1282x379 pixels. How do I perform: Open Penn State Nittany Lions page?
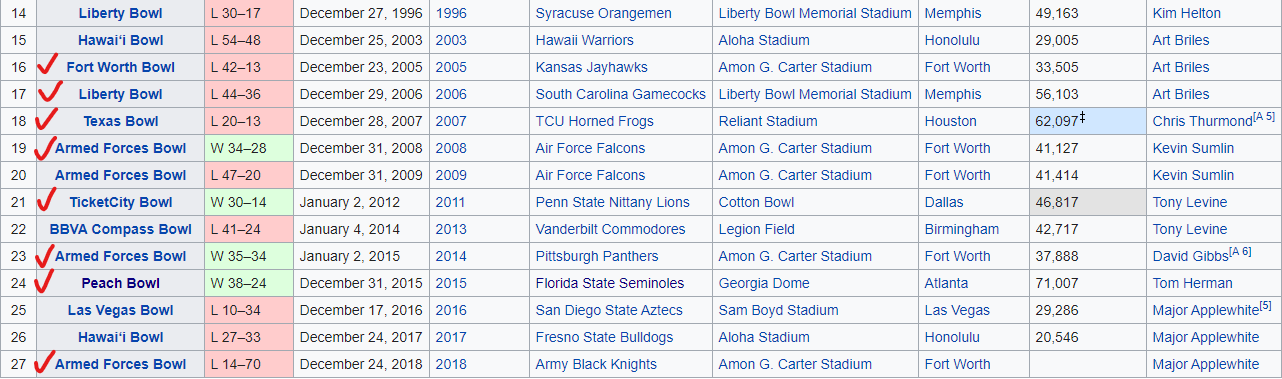pos(612,202)
